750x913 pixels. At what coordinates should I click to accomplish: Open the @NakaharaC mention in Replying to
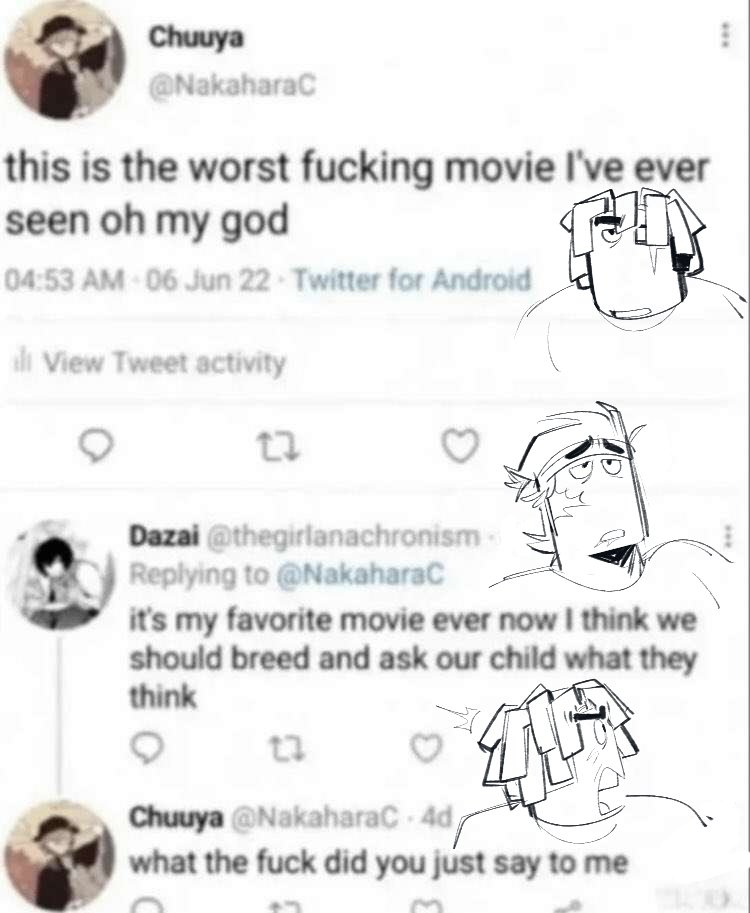tap(360, 575)
